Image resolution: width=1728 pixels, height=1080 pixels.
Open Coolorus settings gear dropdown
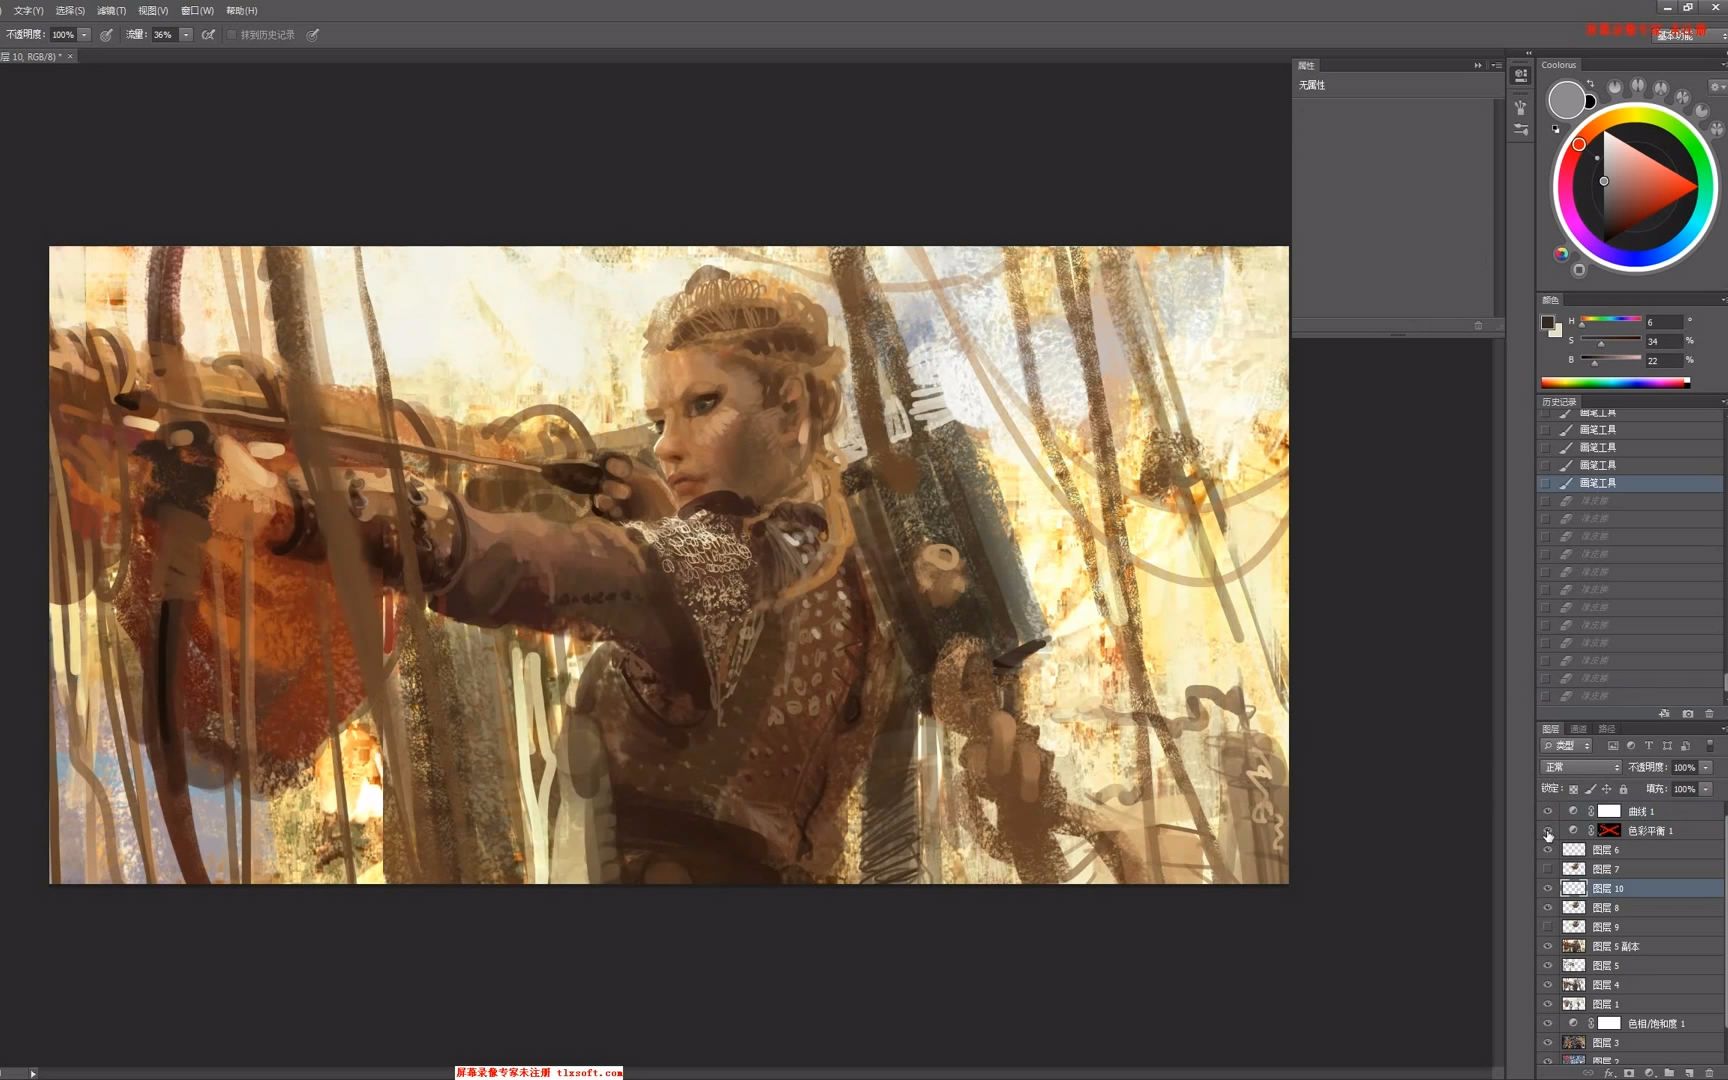coord(1716,87)
